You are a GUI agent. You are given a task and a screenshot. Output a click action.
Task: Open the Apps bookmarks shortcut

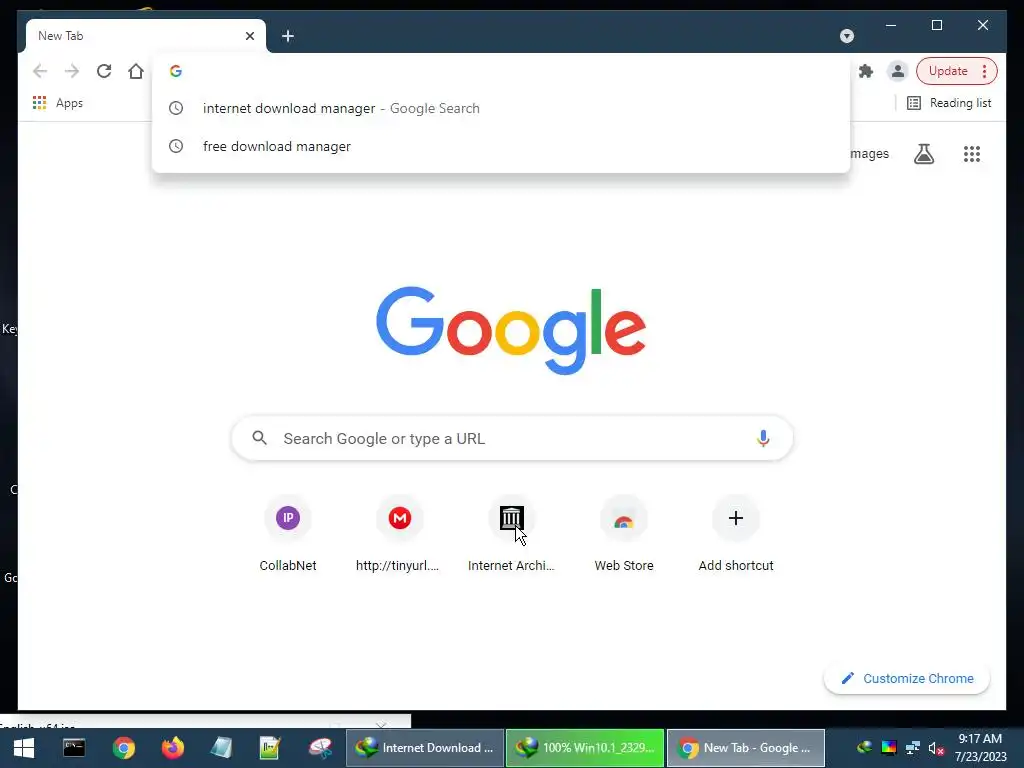coord(57,103)
